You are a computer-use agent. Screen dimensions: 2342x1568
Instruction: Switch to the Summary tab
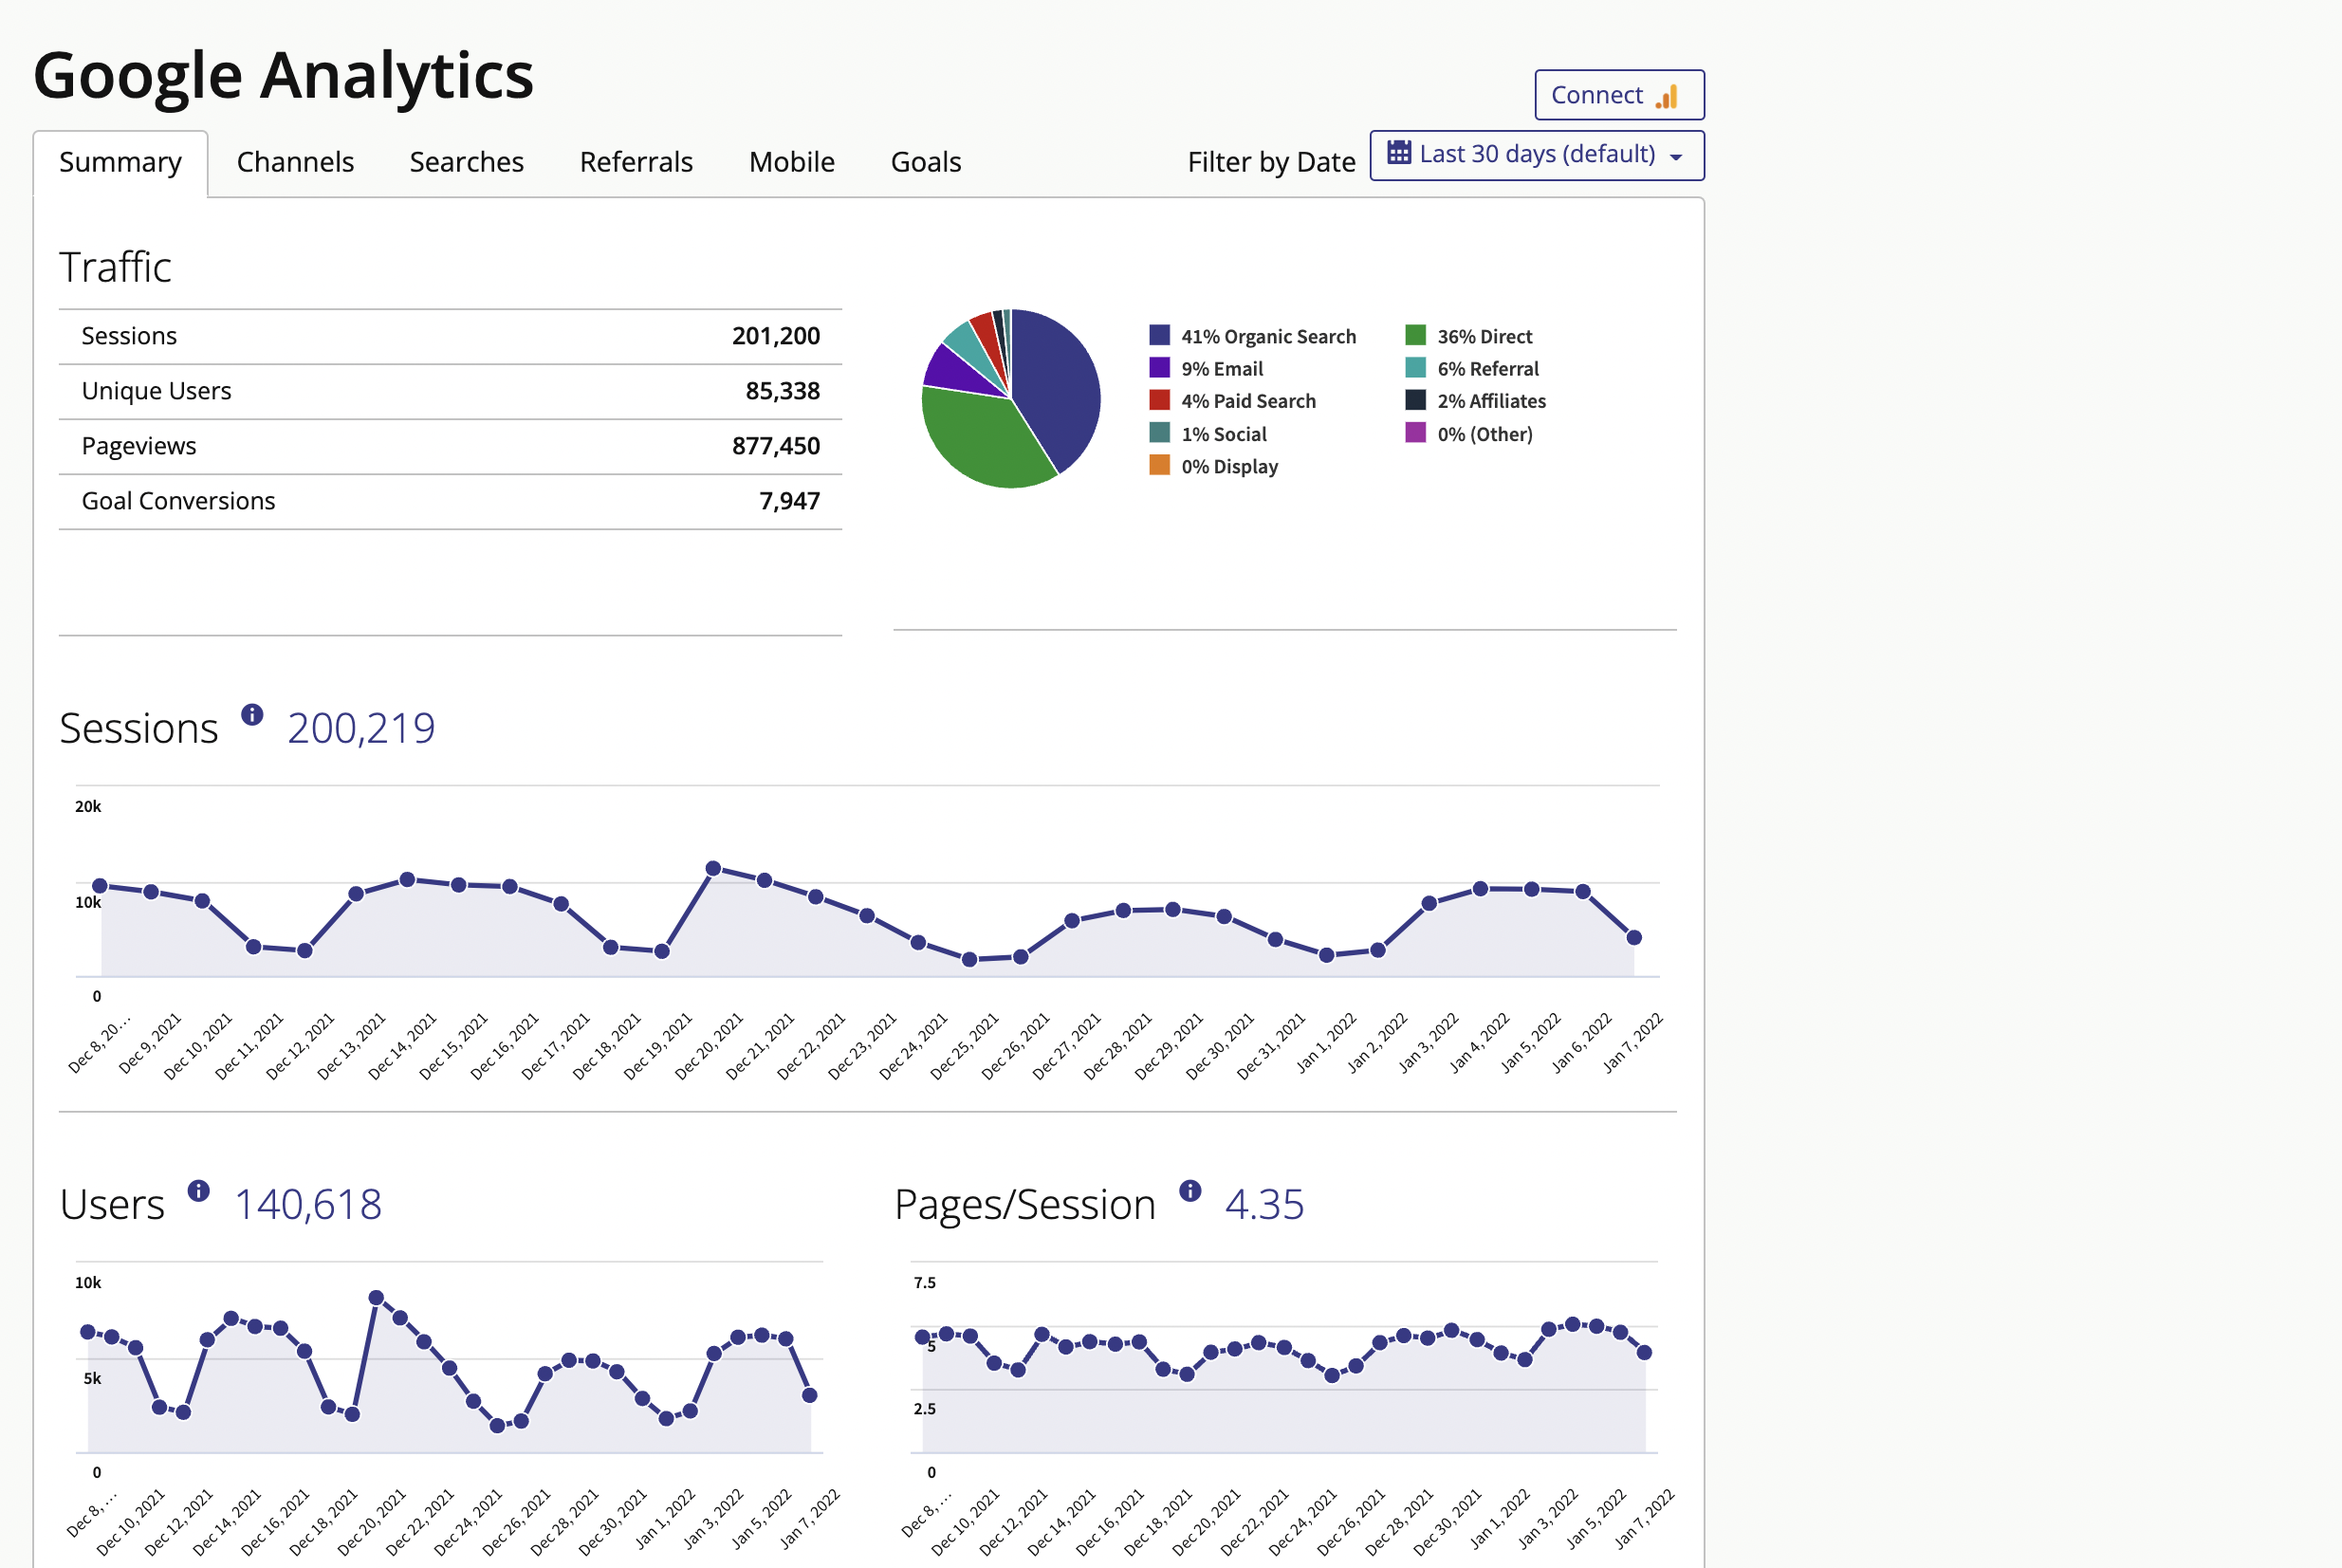pos(120,163)
